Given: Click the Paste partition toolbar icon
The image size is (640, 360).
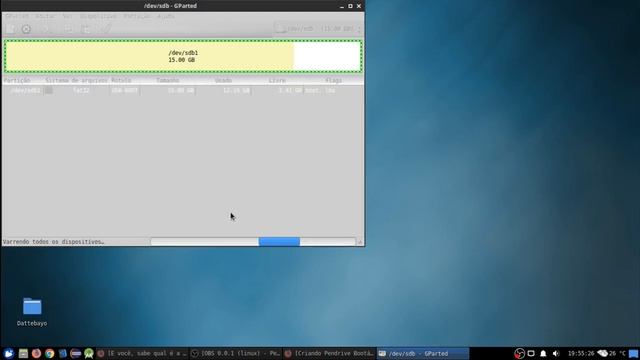Looking at the screenshot, I should (x=85, y=29).
